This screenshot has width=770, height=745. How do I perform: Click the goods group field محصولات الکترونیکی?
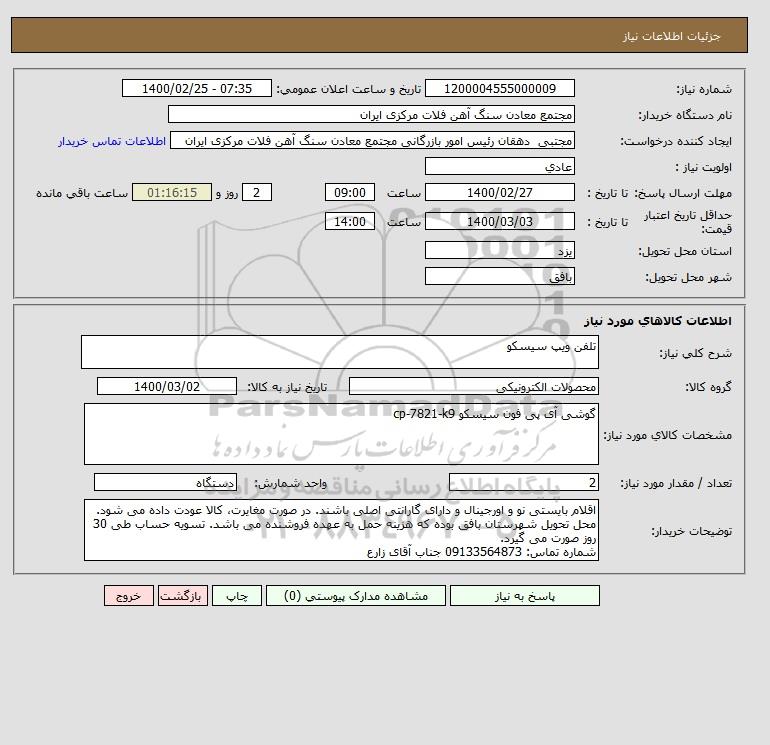point(473,386)
